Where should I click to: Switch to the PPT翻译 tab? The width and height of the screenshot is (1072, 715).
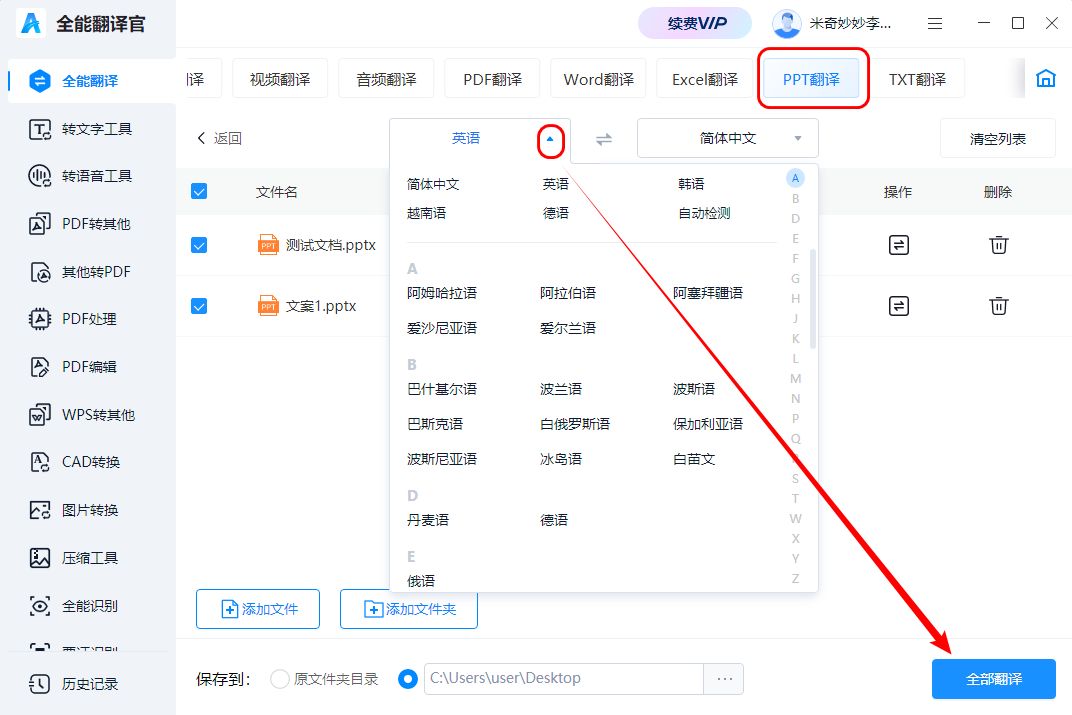pos(811,79)
